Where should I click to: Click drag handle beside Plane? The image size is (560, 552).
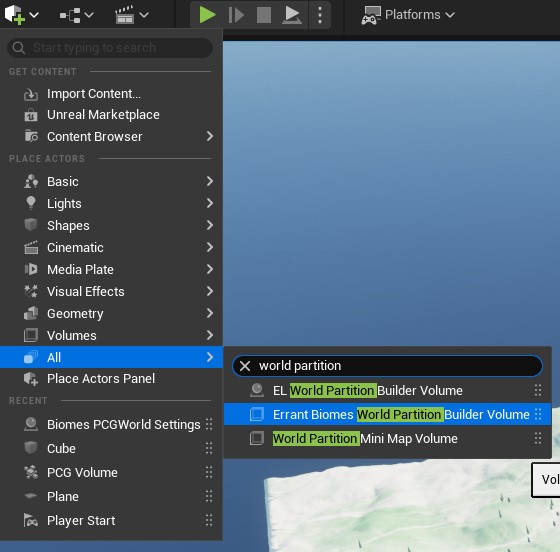point(209,497)
